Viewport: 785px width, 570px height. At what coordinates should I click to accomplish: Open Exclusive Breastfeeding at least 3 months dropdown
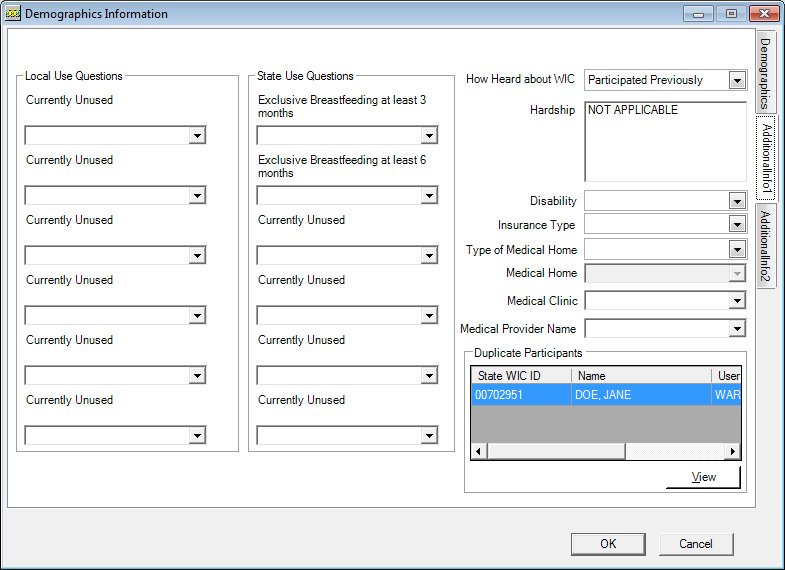point(429,135)
